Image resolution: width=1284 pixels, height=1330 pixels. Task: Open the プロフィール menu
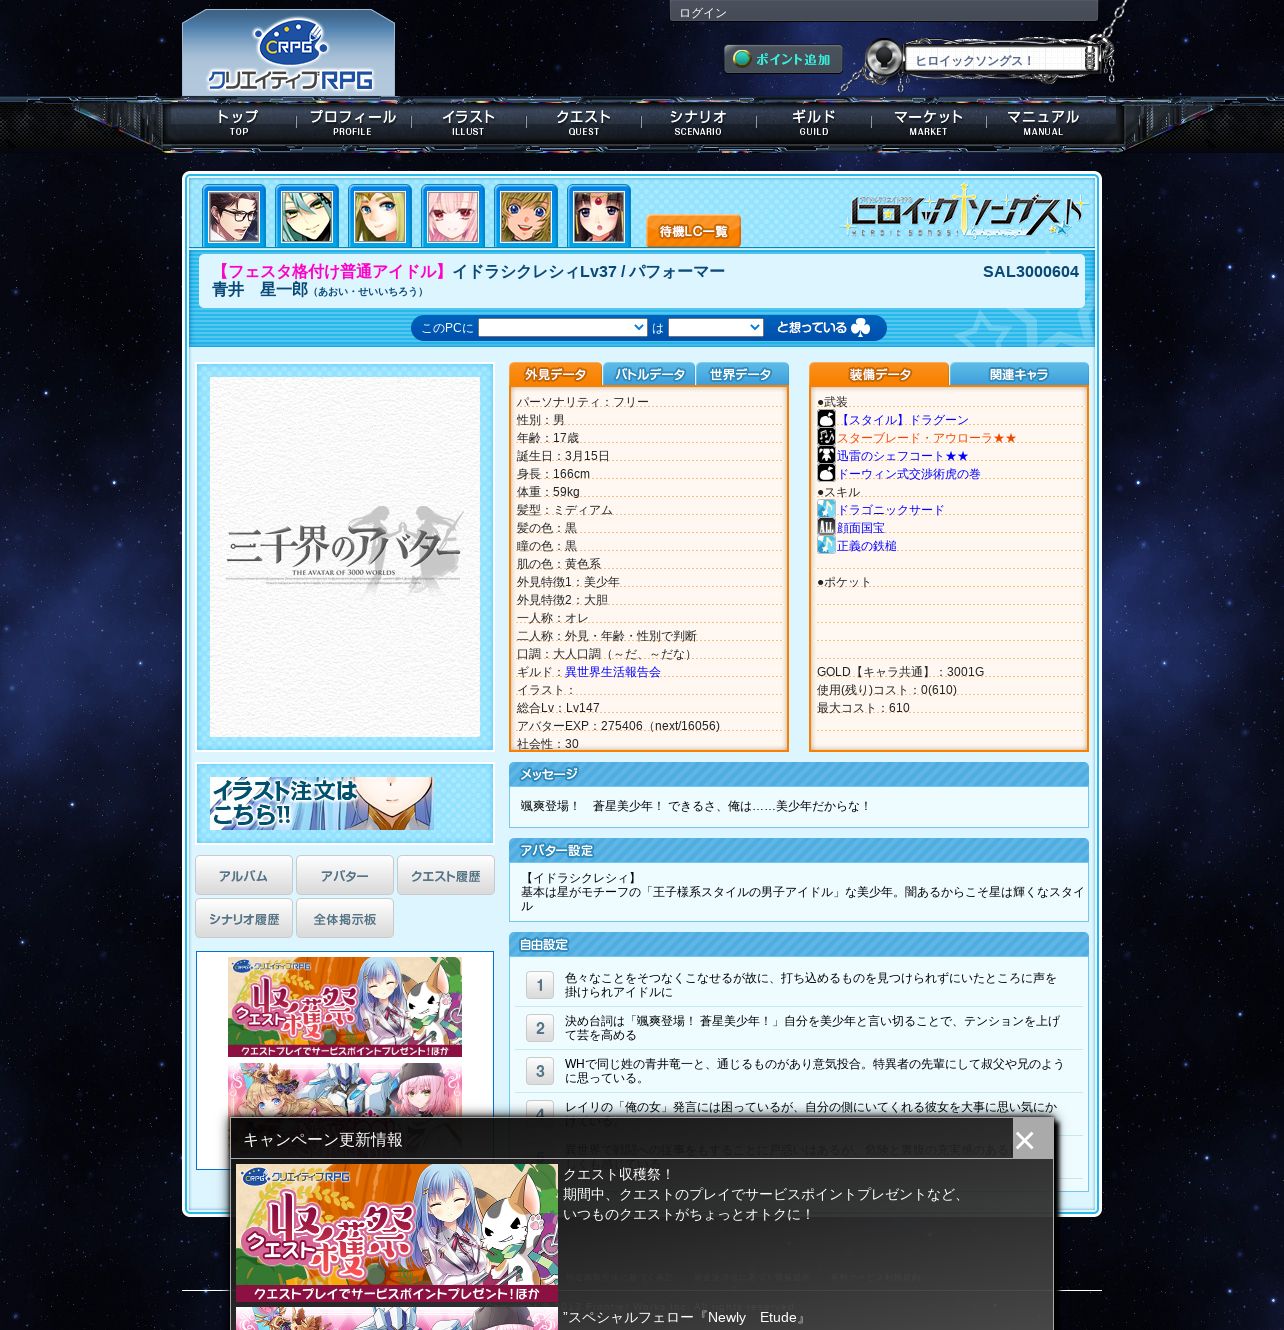click(x=352, y=122)
